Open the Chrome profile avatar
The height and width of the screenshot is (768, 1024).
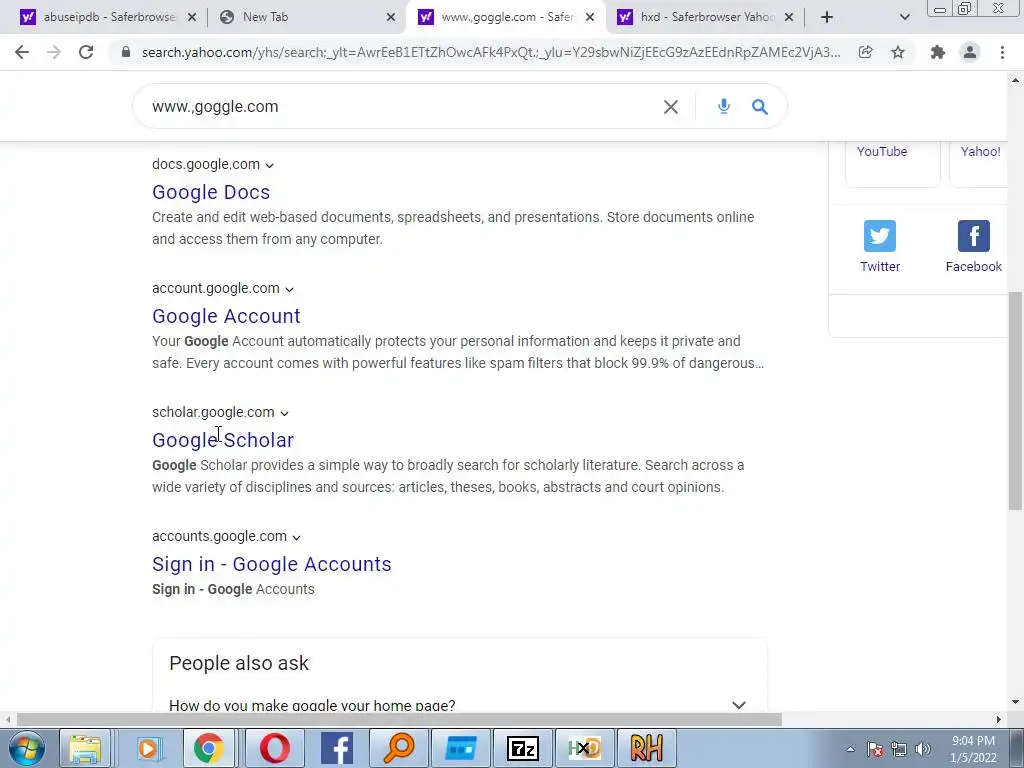pos(970,52)
